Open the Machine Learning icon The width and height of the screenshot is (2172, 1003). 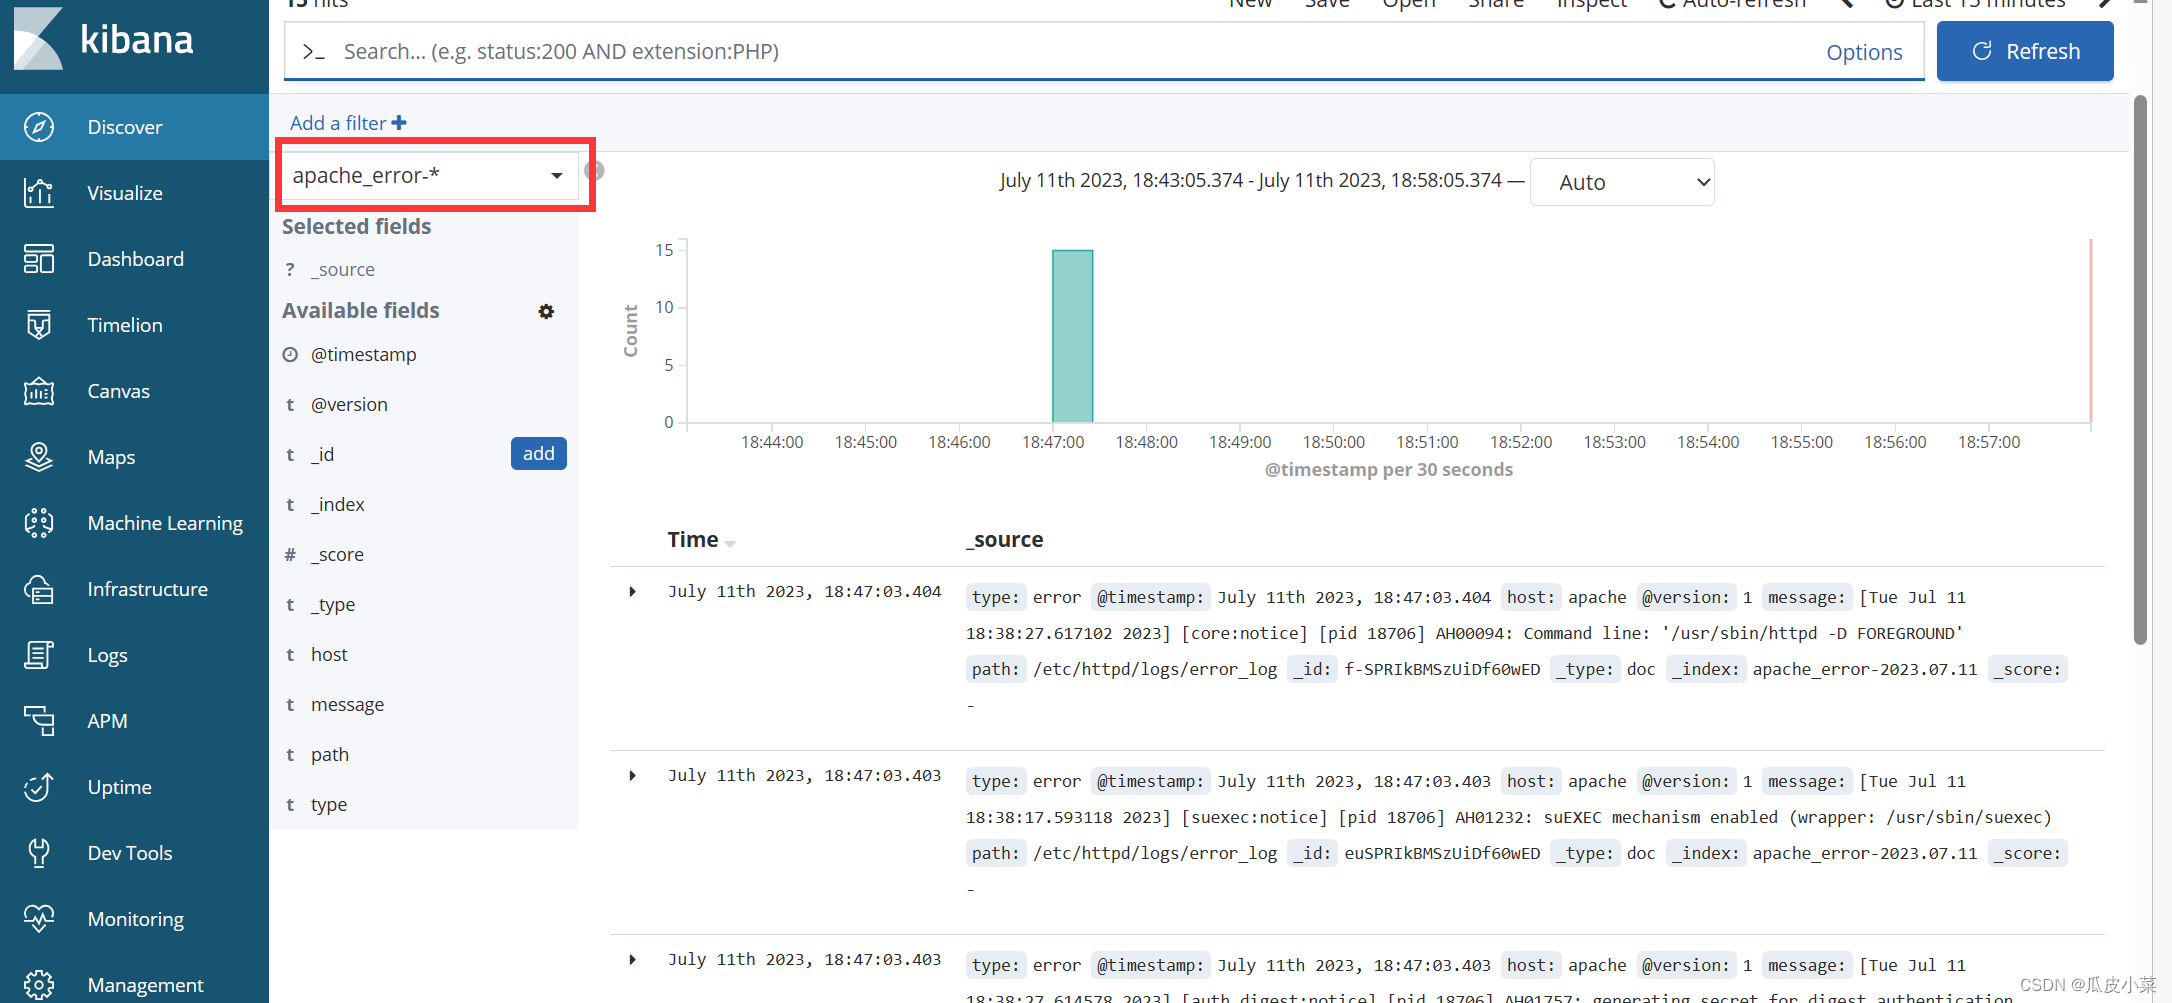tap(39, 523)
